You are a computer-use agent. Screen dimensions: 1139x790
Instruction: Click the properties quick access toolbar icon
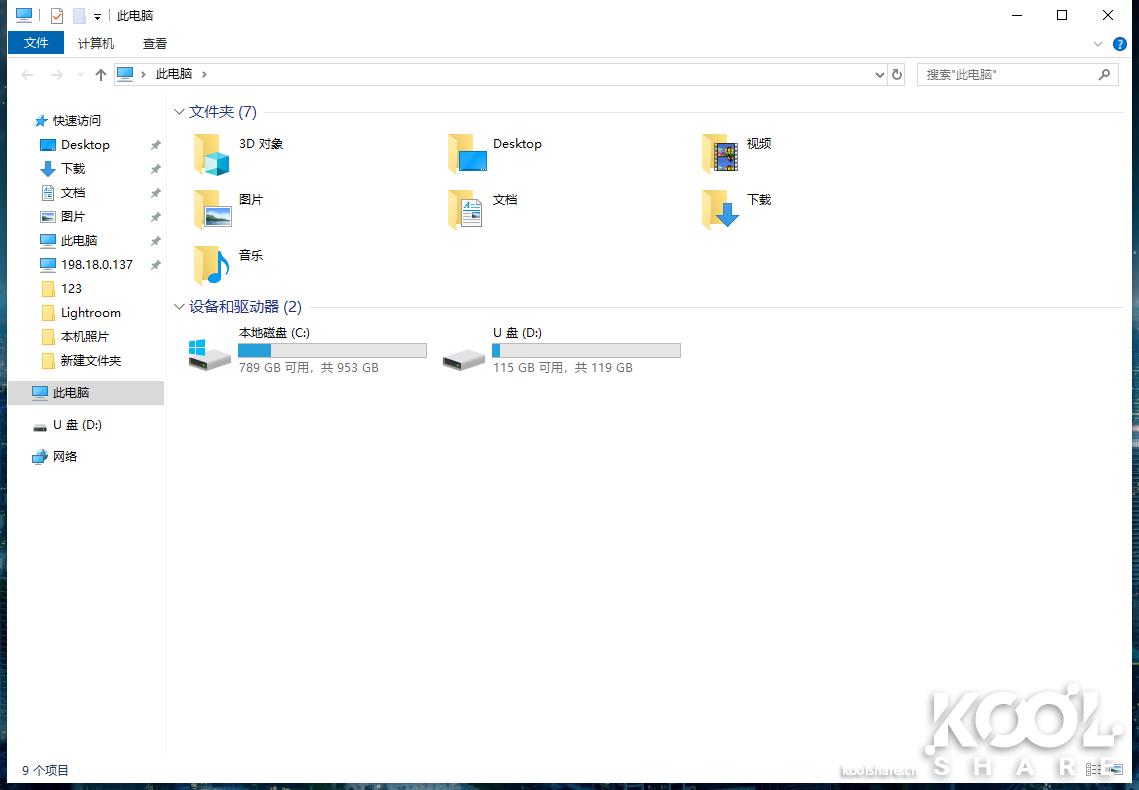click(57, 16)
